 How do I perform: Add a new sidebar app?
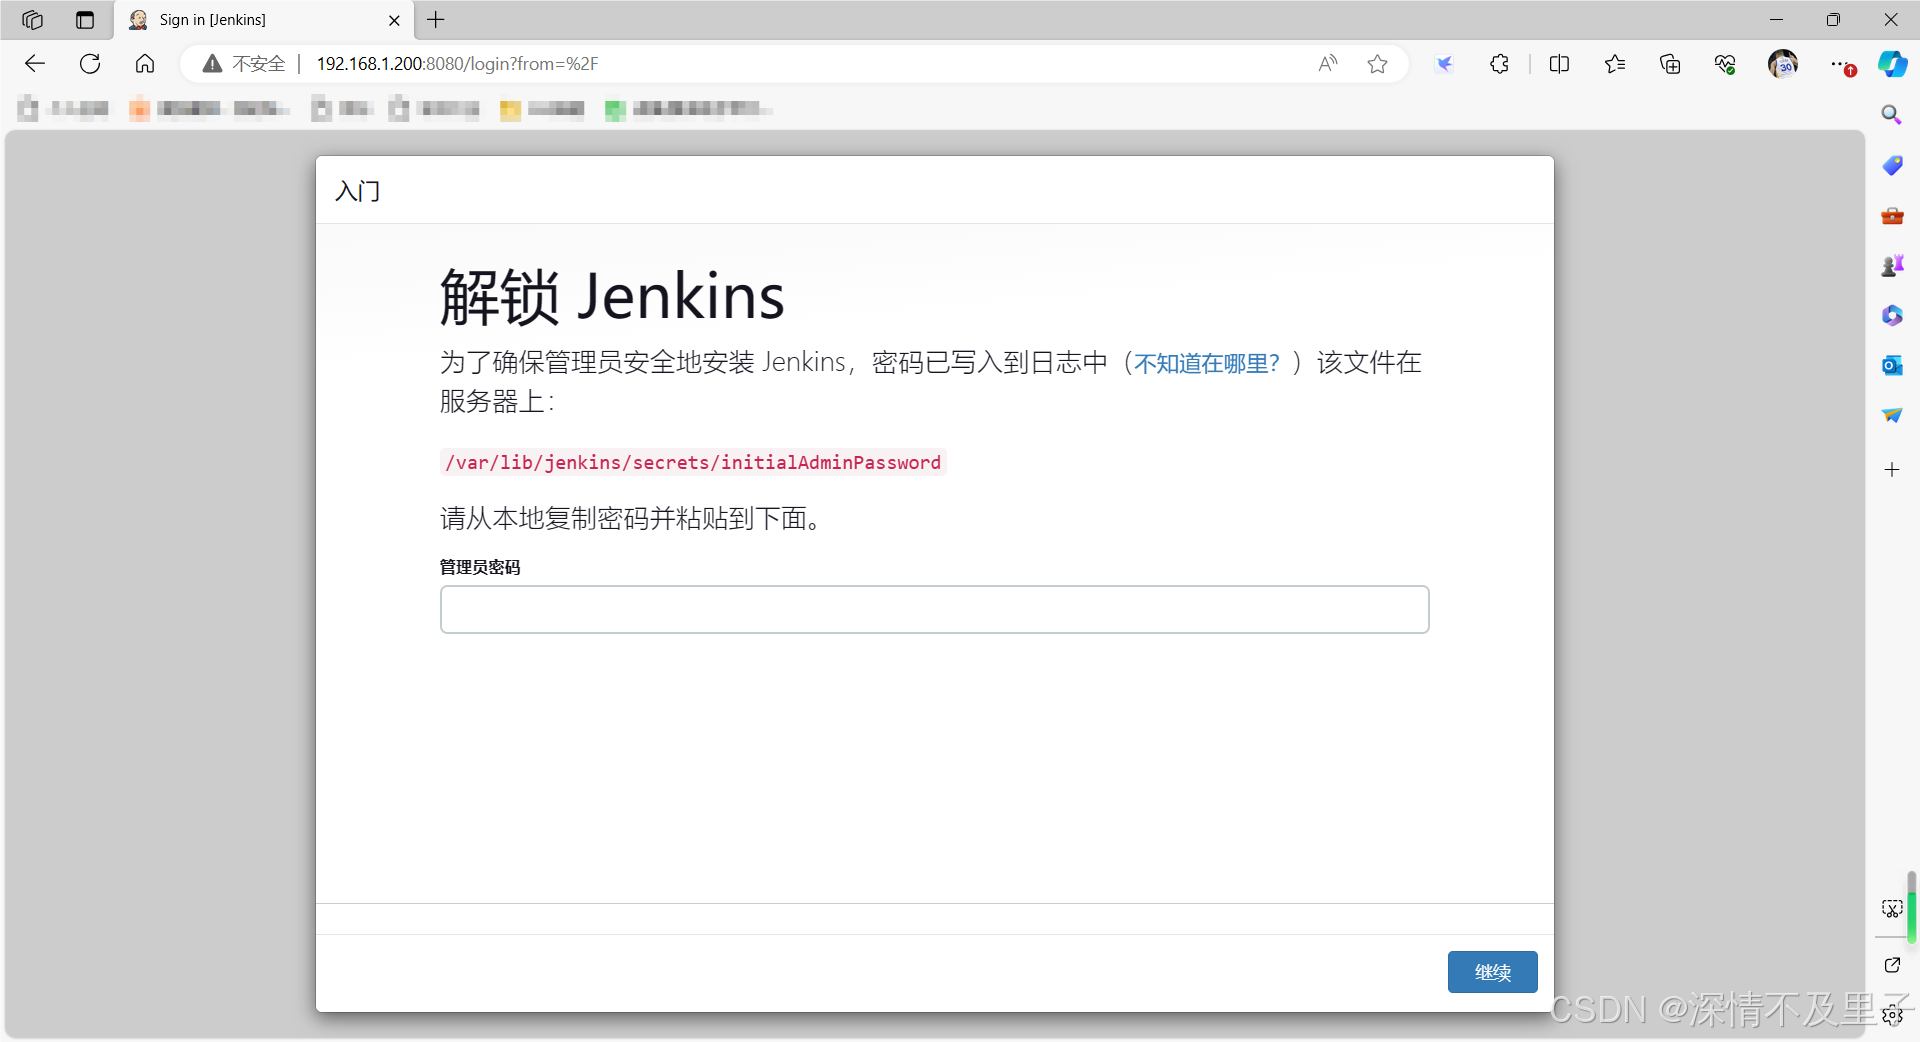pyautogui.click(x=1892, y=470)
